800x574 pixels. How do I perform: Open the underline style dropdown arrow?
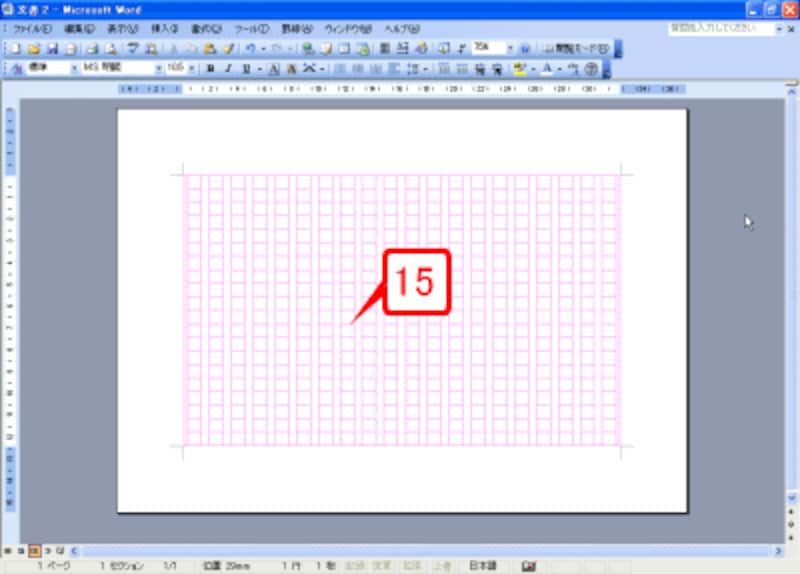260,69
